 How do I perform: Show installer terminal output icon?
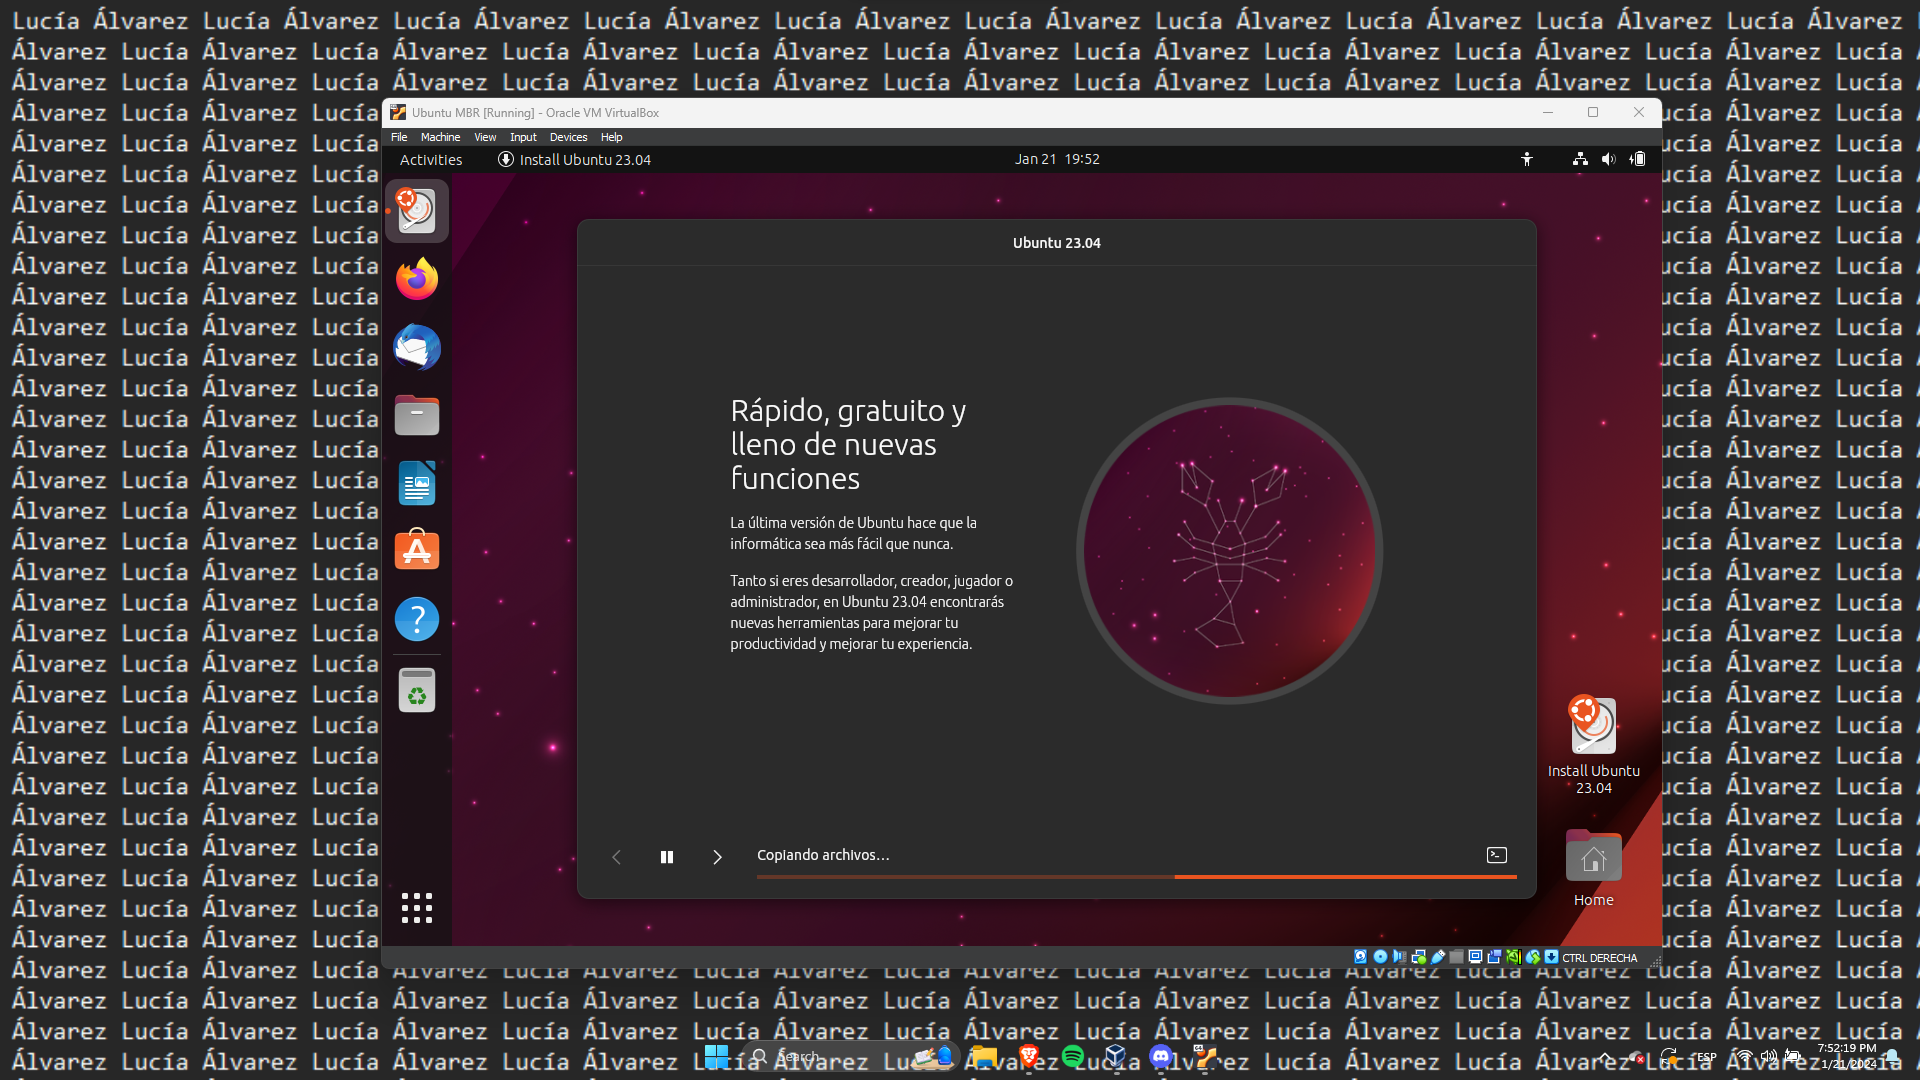(1496, 855)
